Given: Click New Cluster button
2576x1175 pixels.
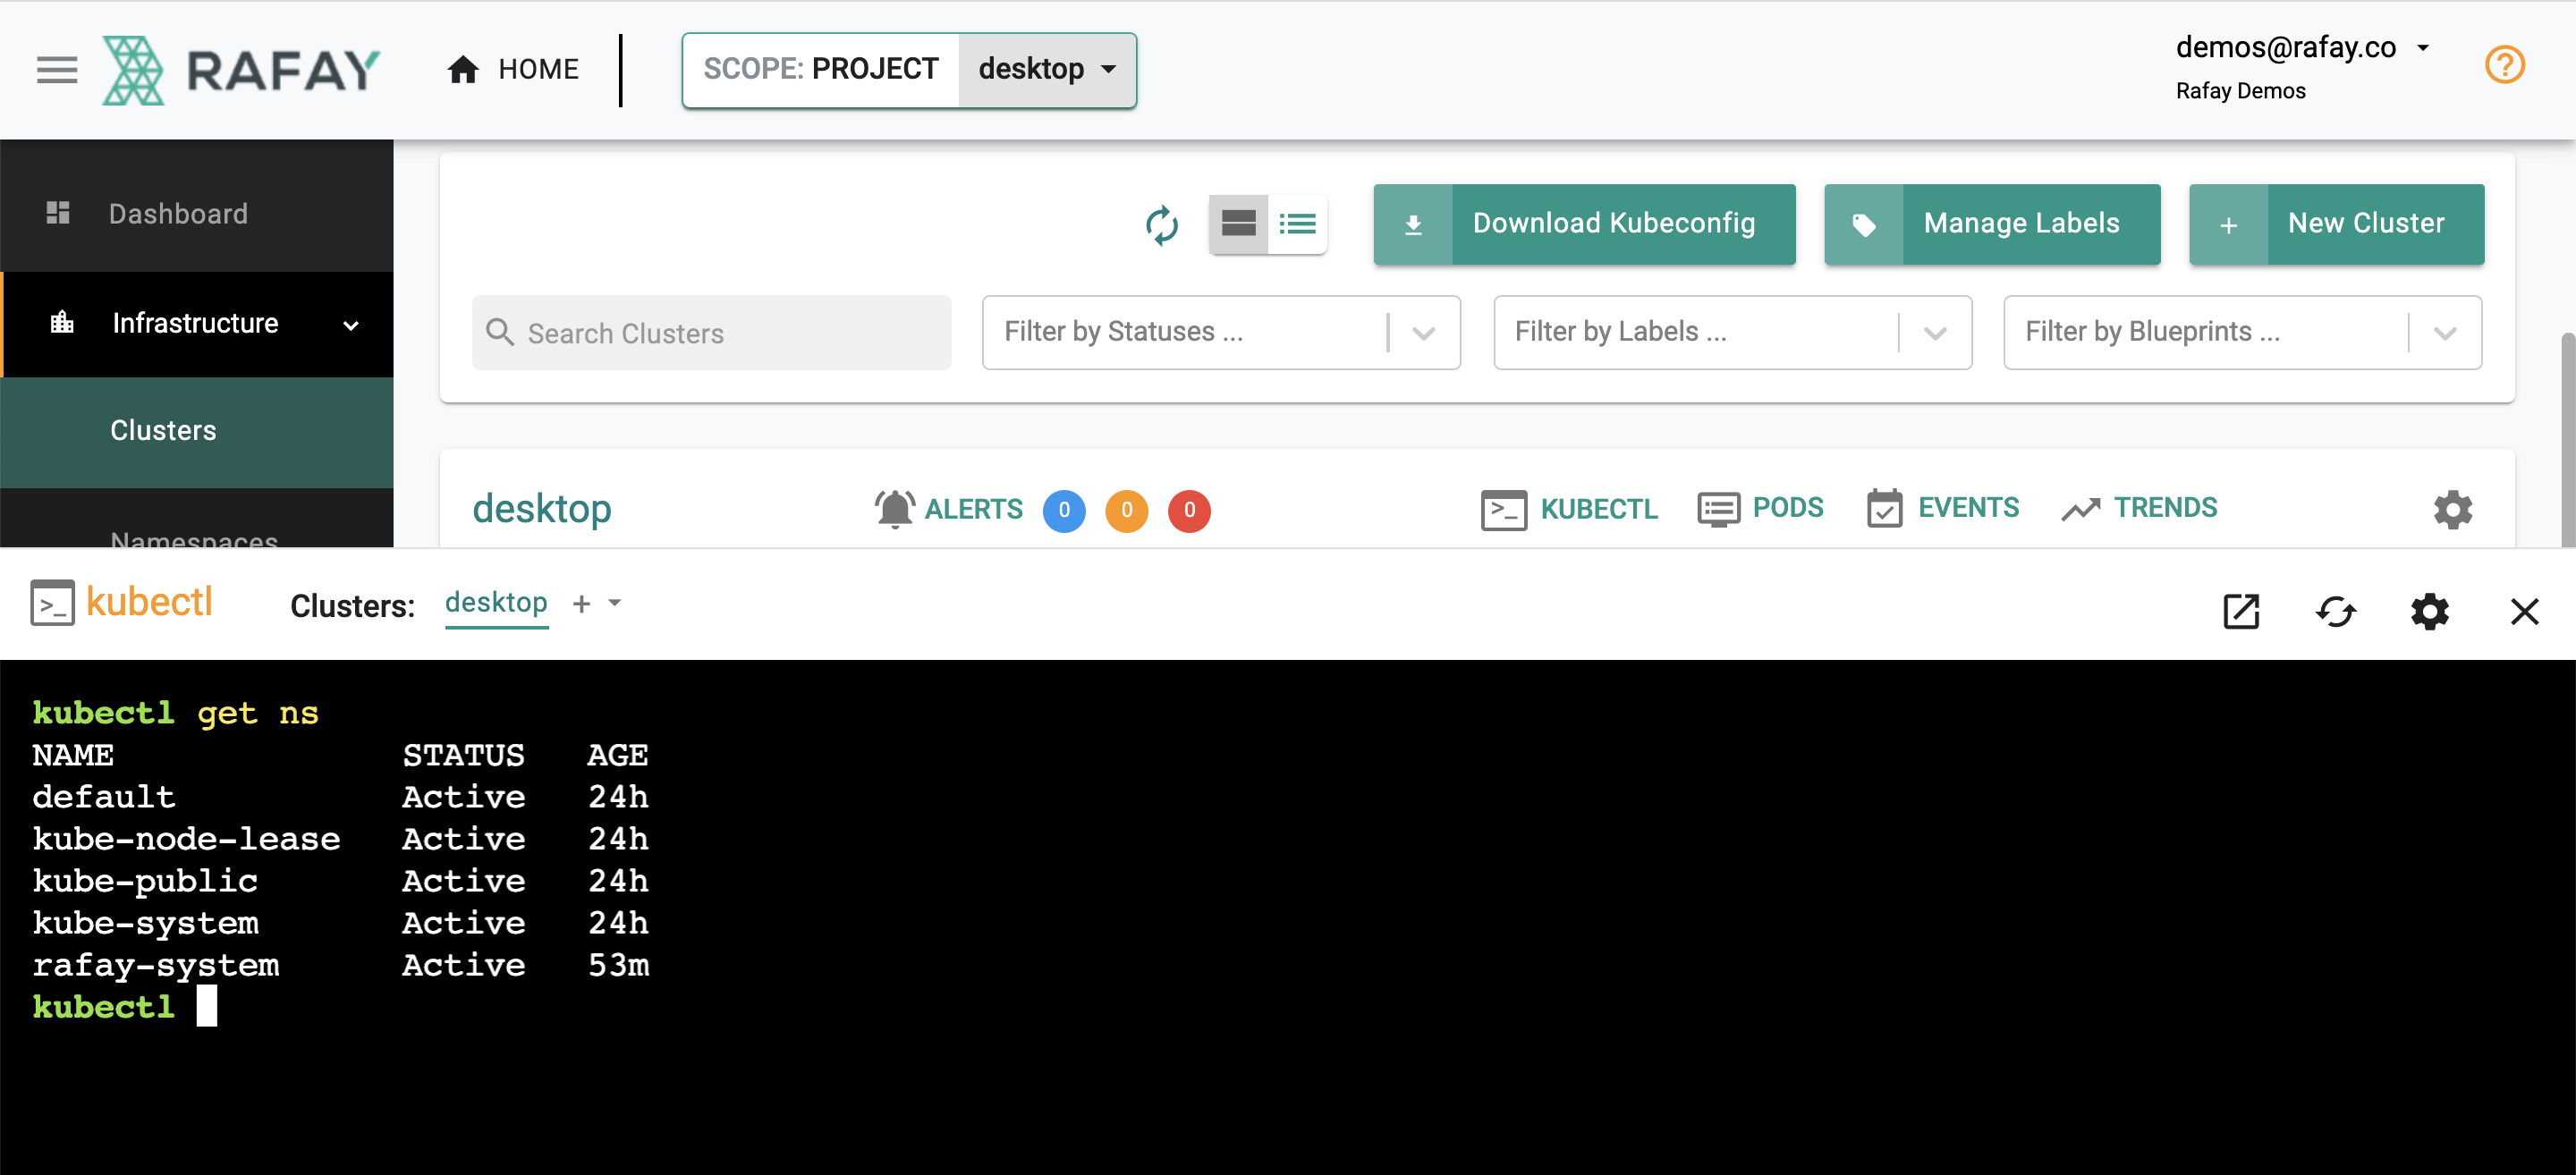Looking at the screenshot, I should click(2336, 224).
